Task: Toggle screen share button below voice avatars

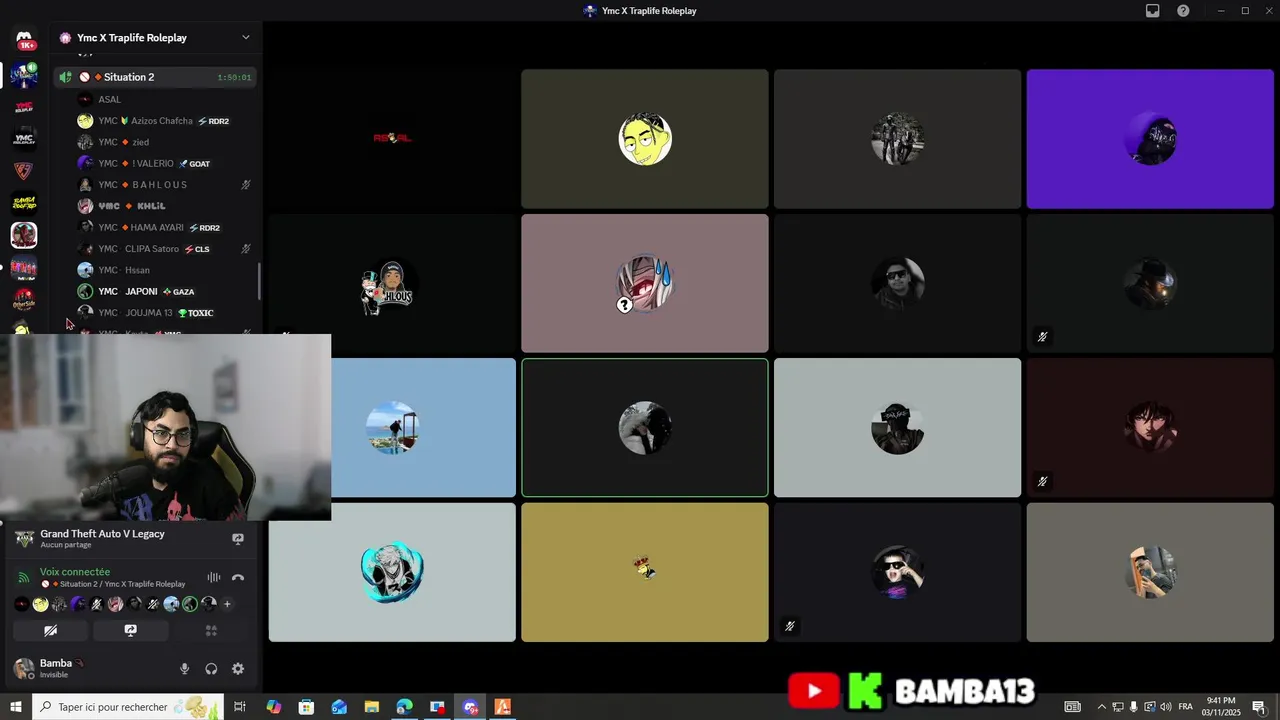Action: pos(130,631)
